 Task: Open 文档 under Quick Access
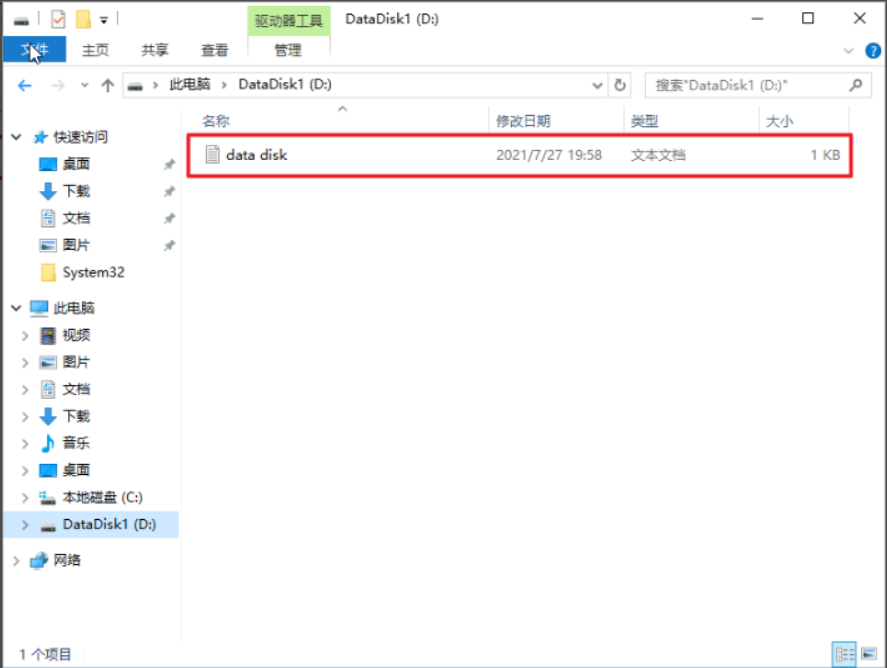(76, 218)
